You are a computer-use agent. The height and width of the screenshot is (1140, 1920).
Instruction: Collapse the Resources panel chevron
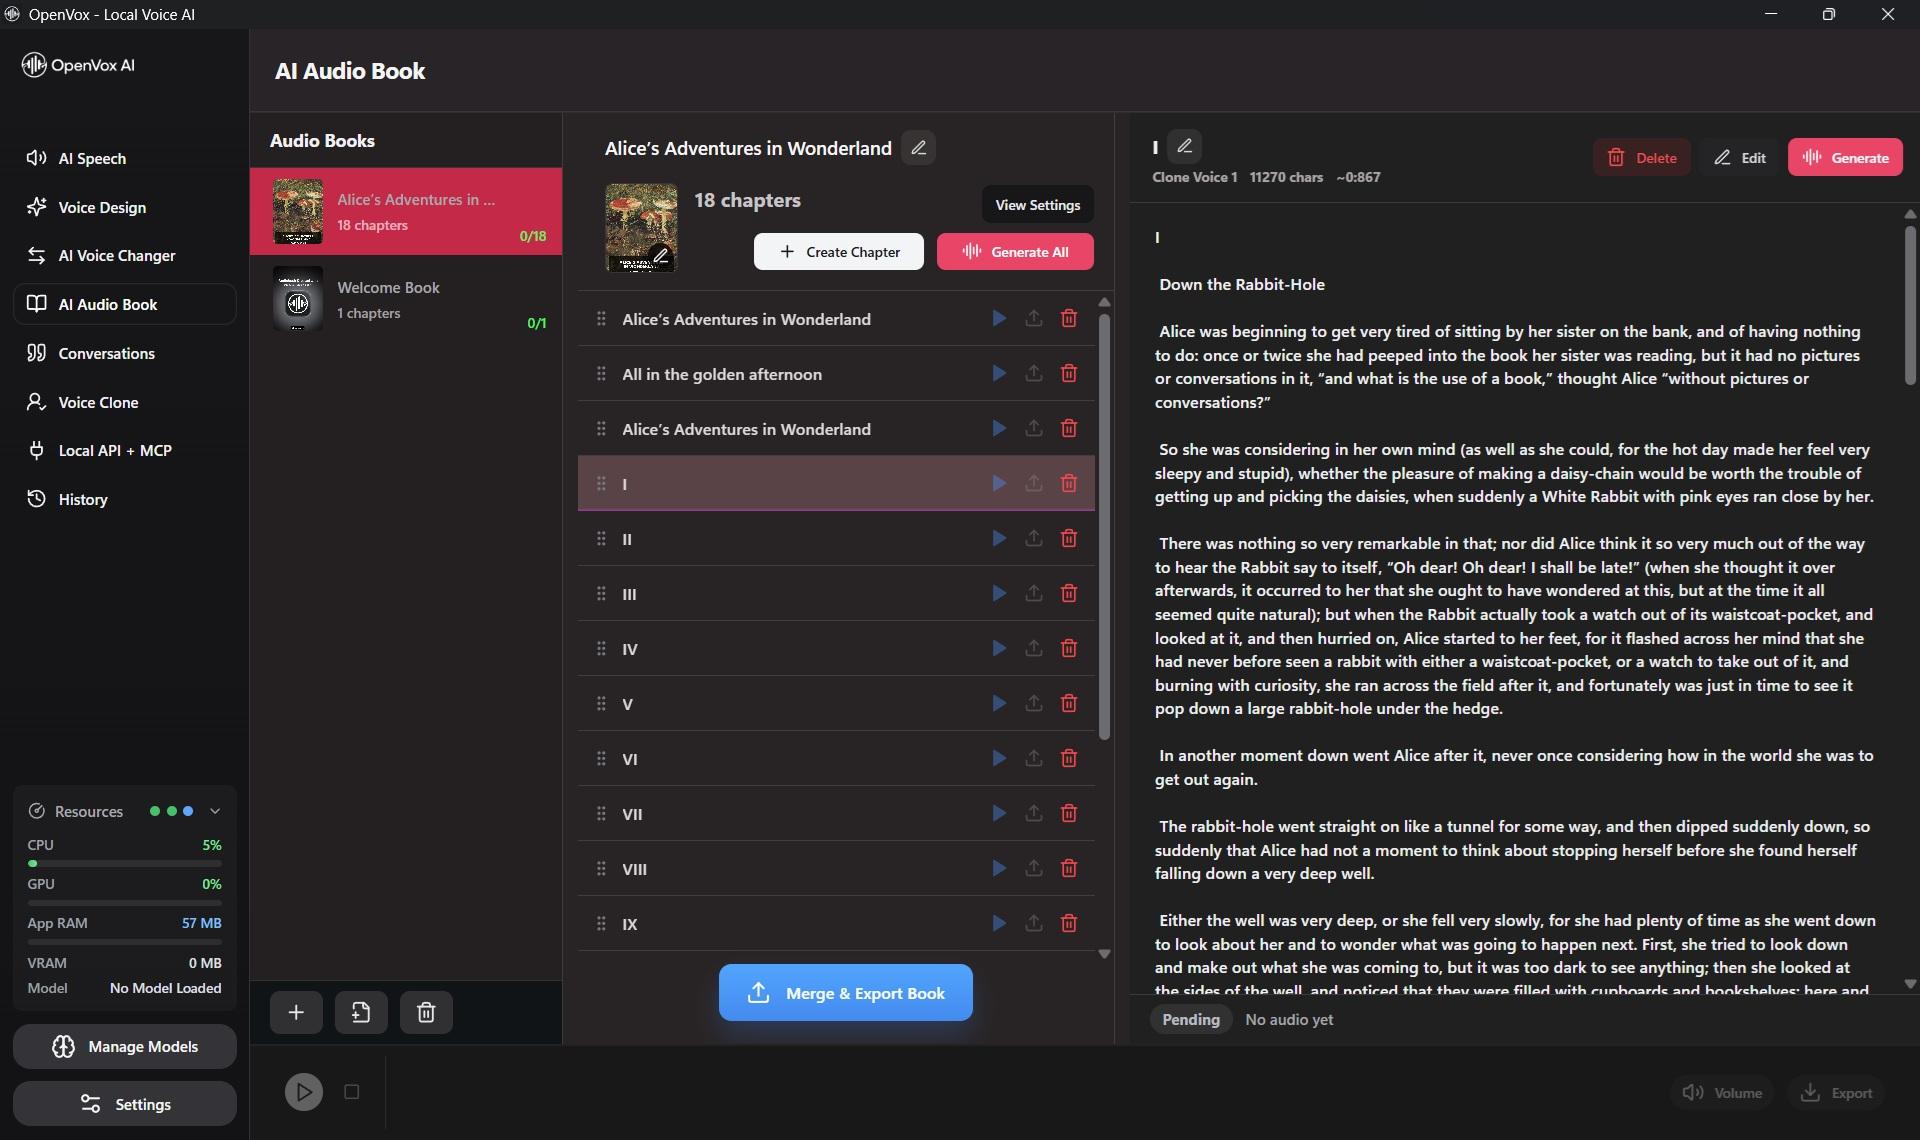click(x=215, y=811)
